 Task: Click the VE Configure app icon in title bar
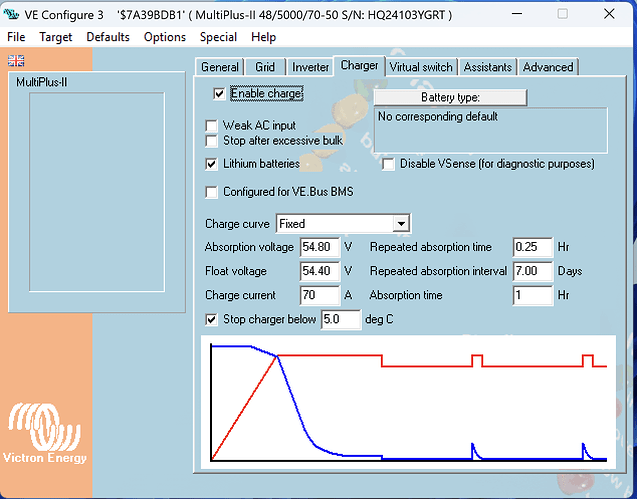coord(11,15)
